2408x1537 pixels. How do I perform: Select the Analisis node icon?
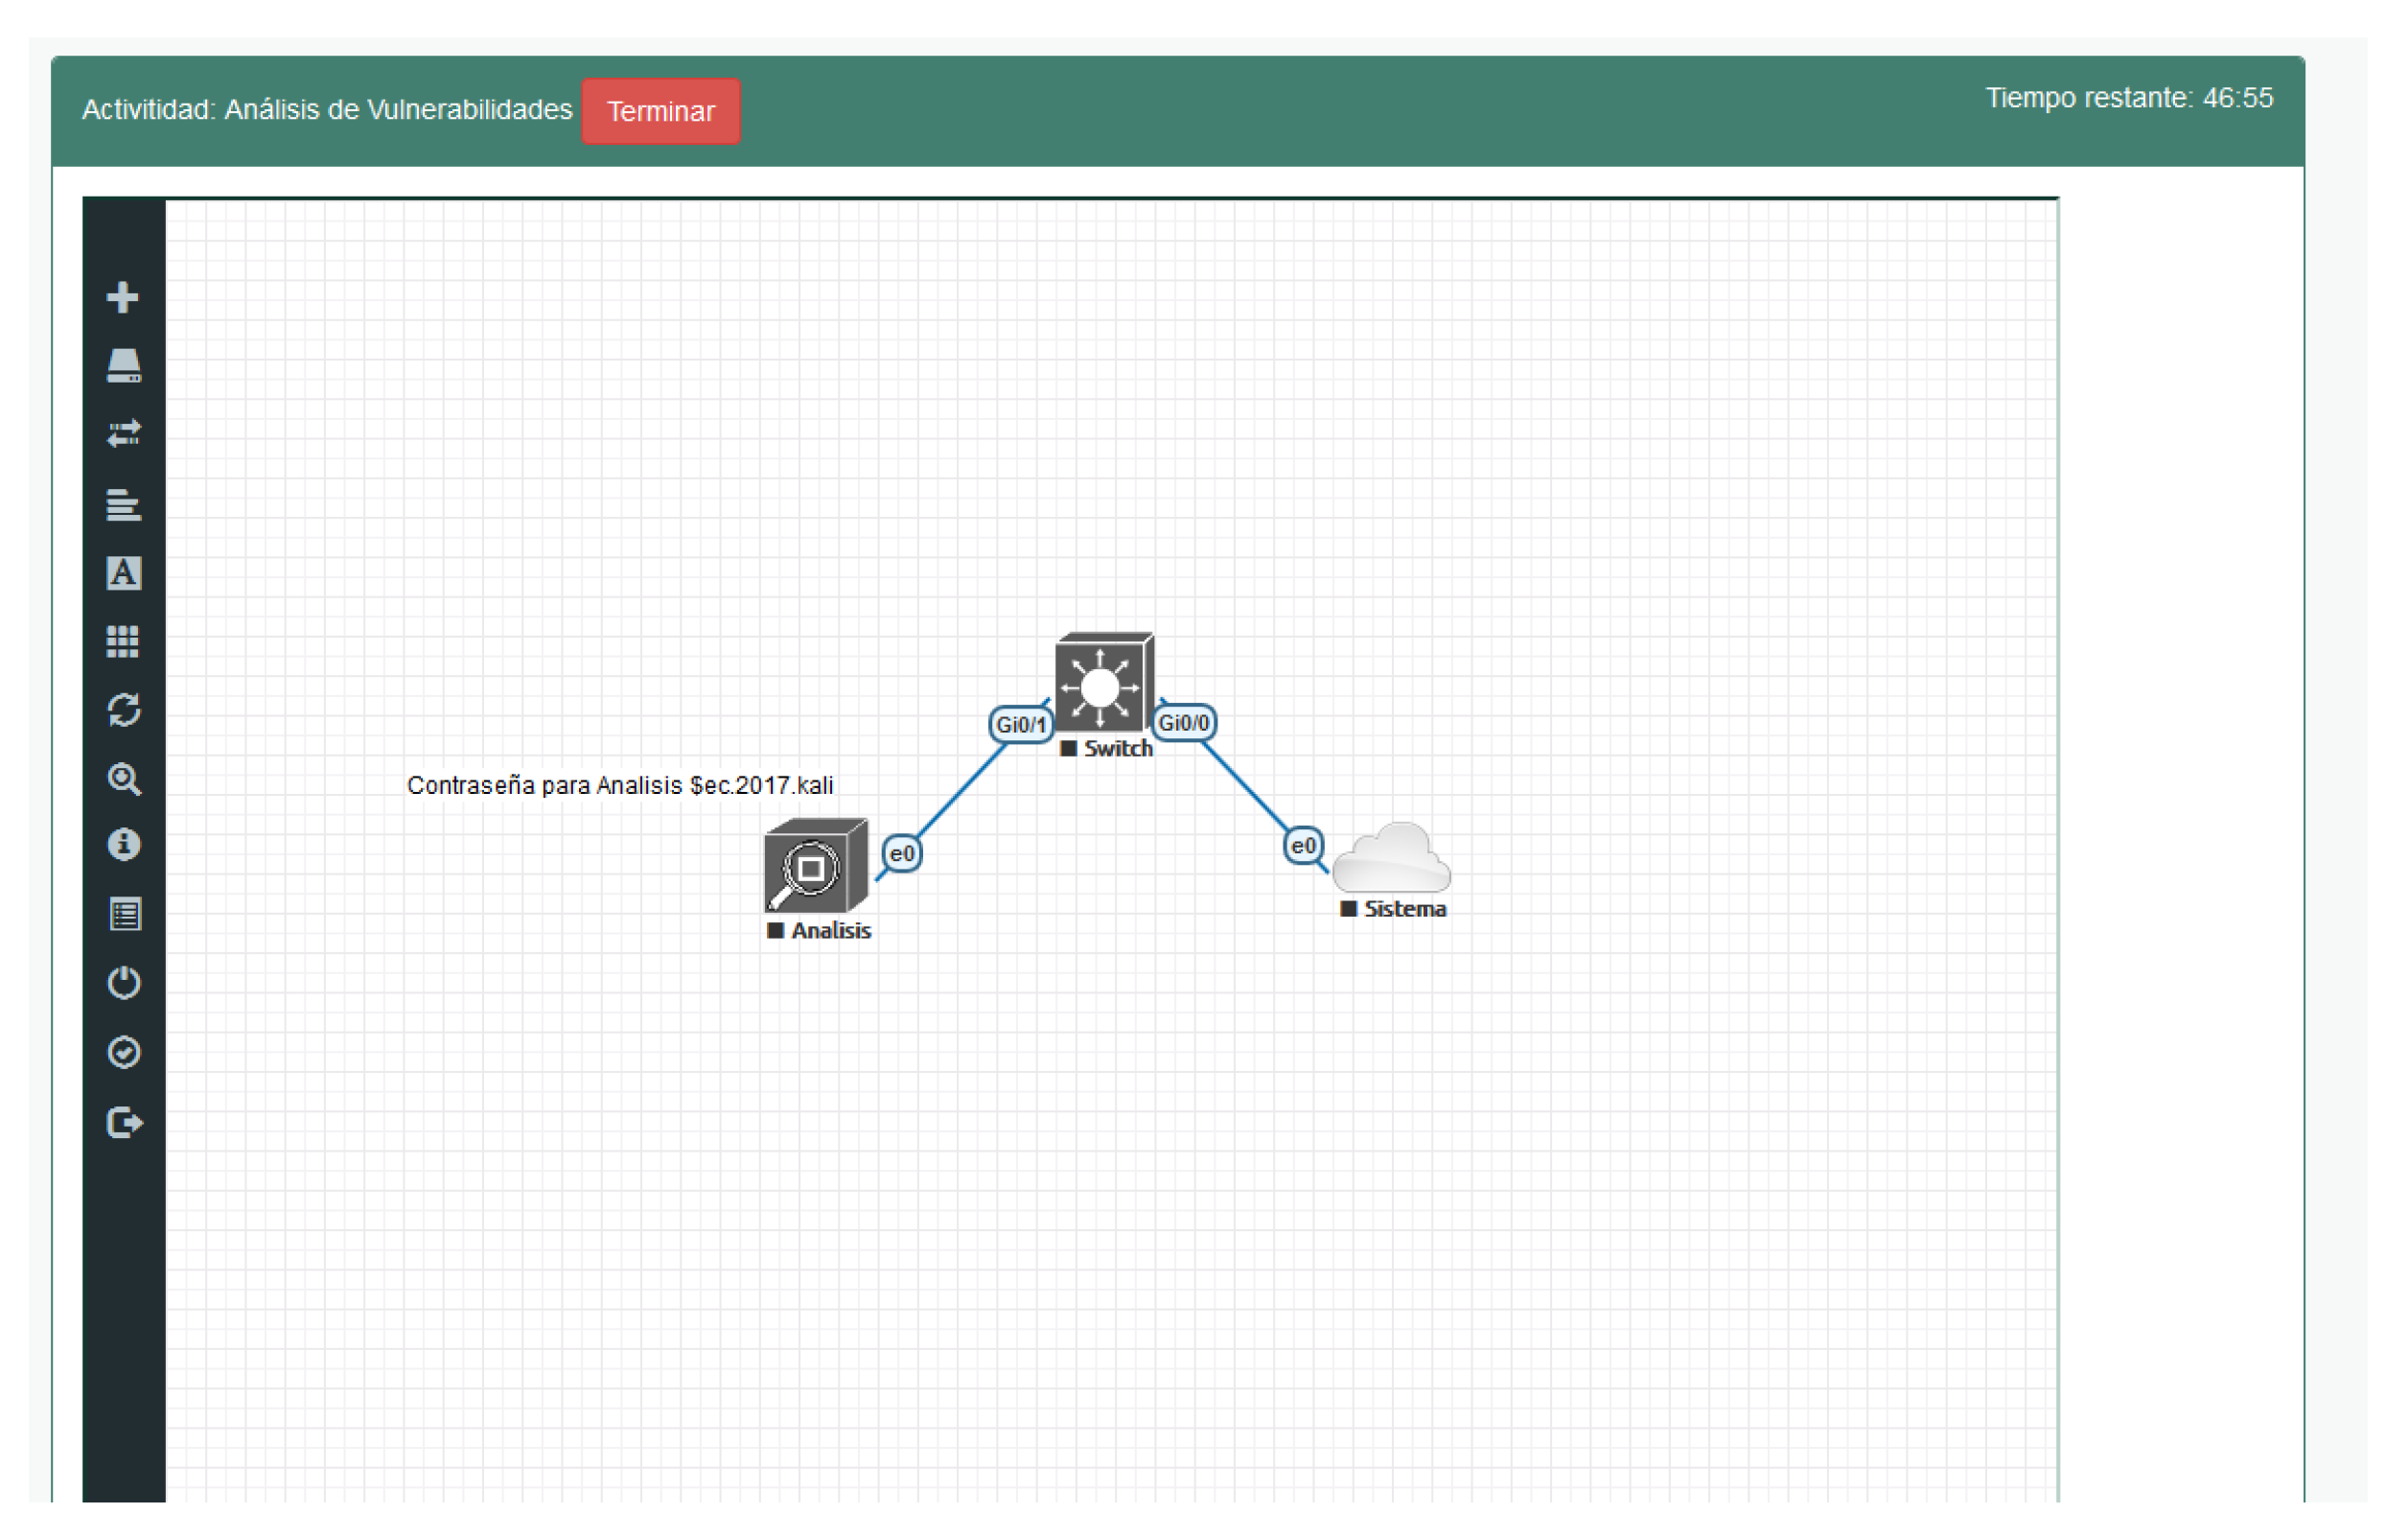point(815,866)
